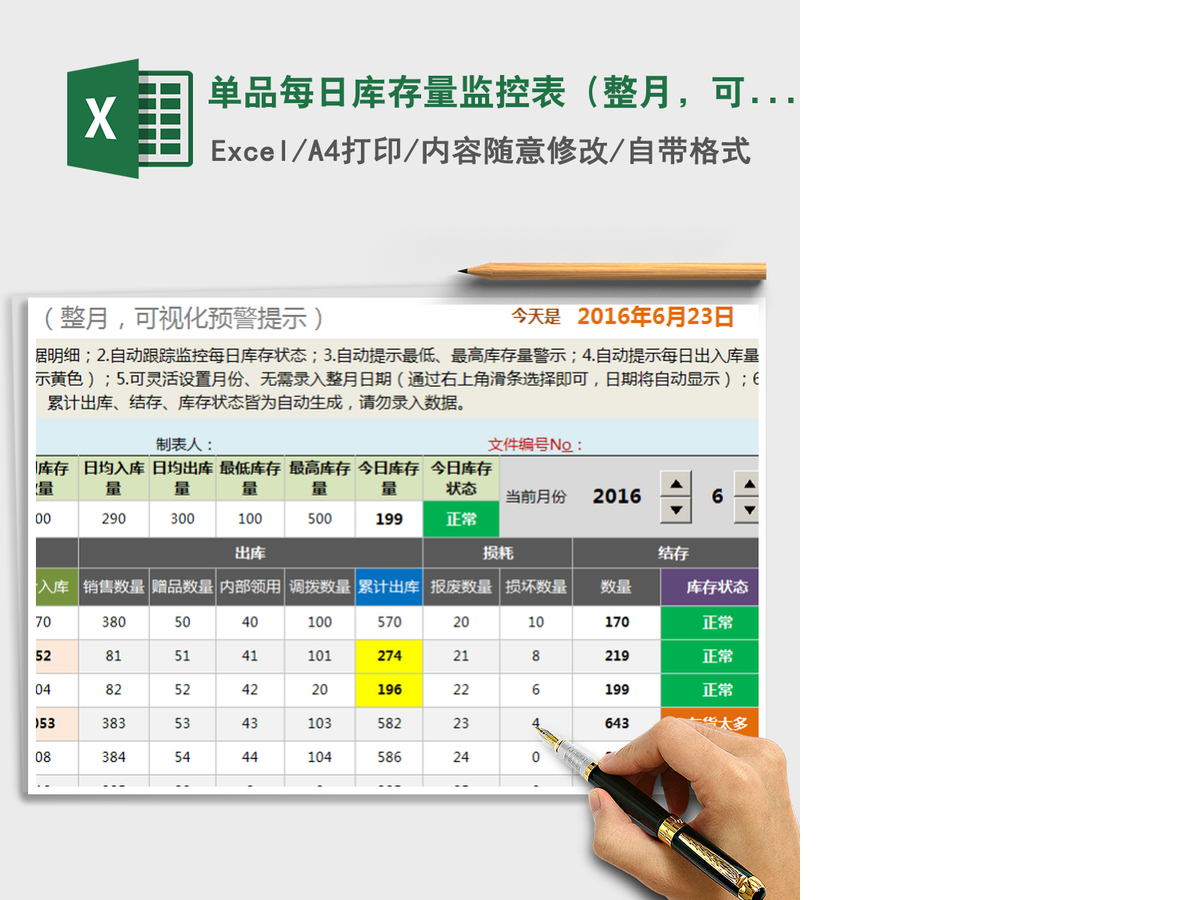Select the yellow highlighted 196 cell
Viewport: 1200px width, 900px height.
click(389, 690)
